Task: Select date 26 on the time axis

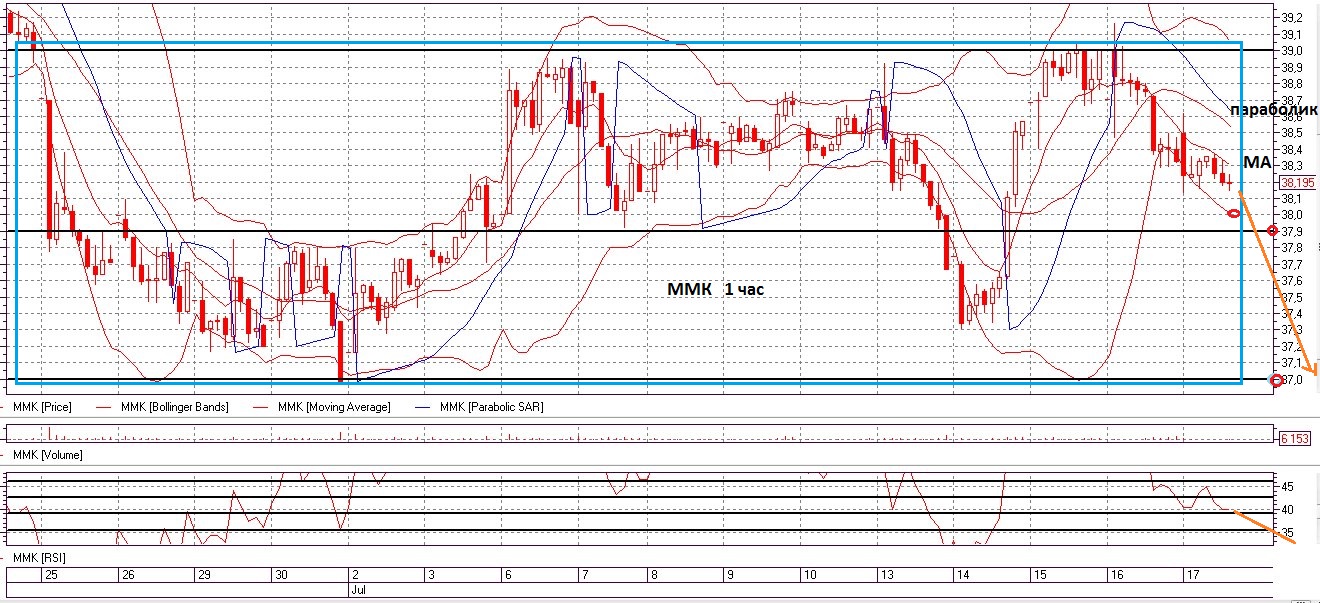Action: (127, 575)
